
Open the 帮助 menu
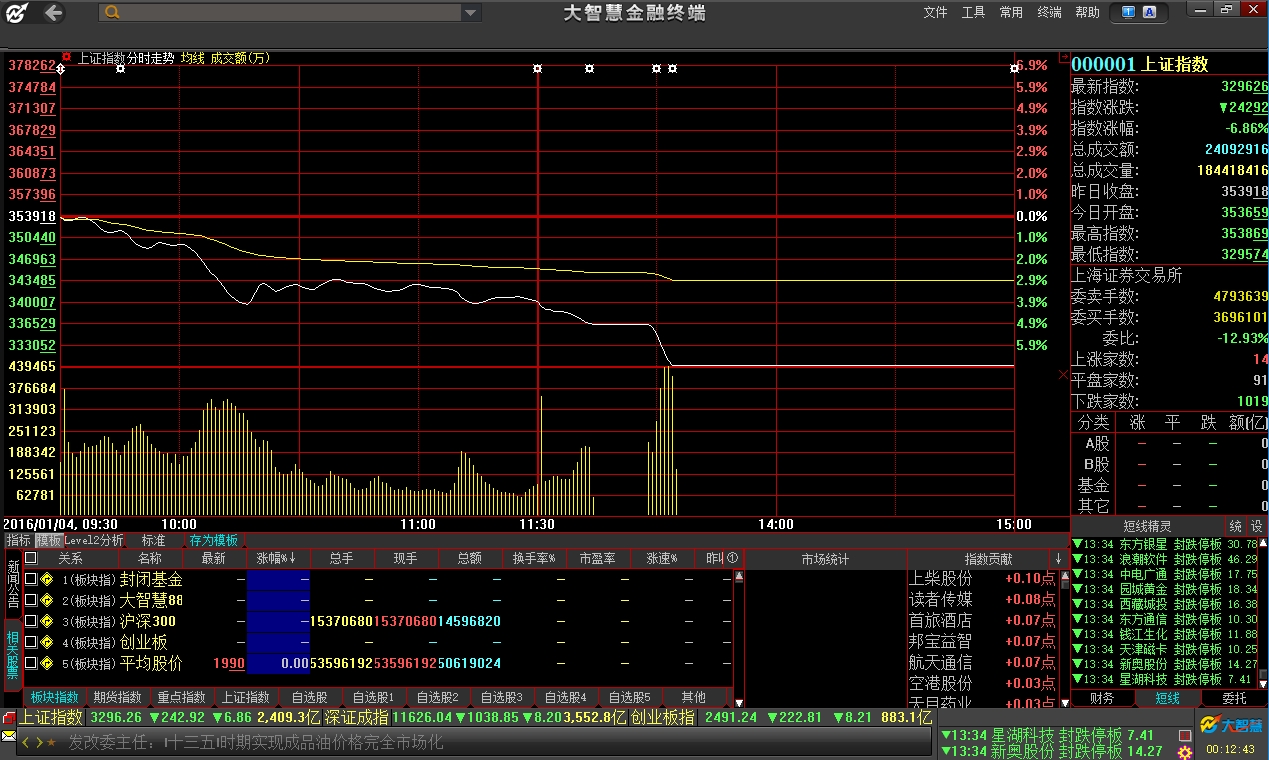click(x=1087, y=12)
